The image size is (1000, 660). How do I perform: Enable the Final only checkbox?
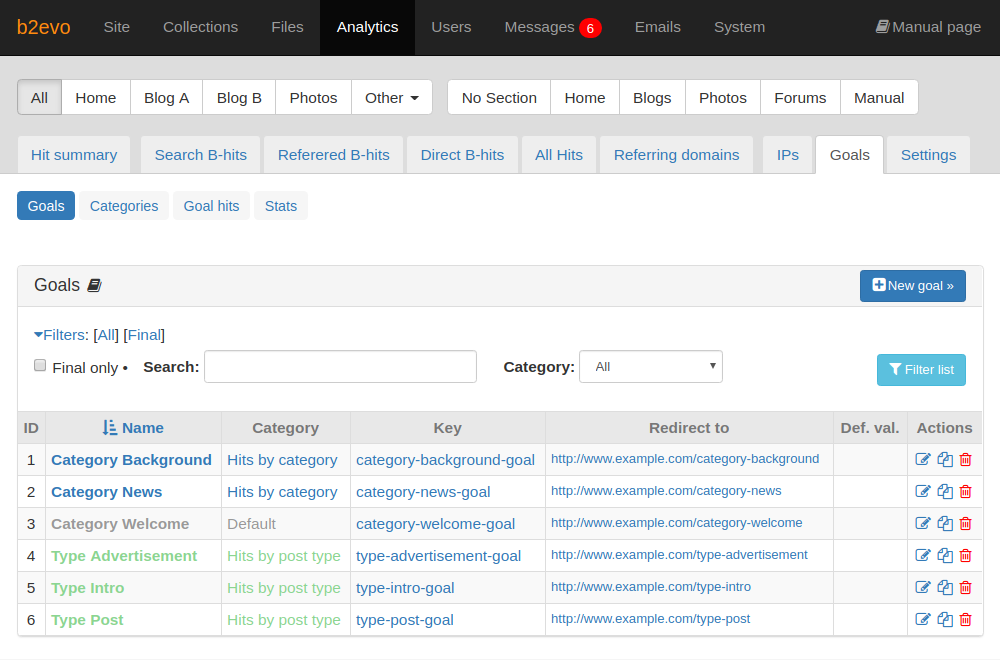point(40,365)
